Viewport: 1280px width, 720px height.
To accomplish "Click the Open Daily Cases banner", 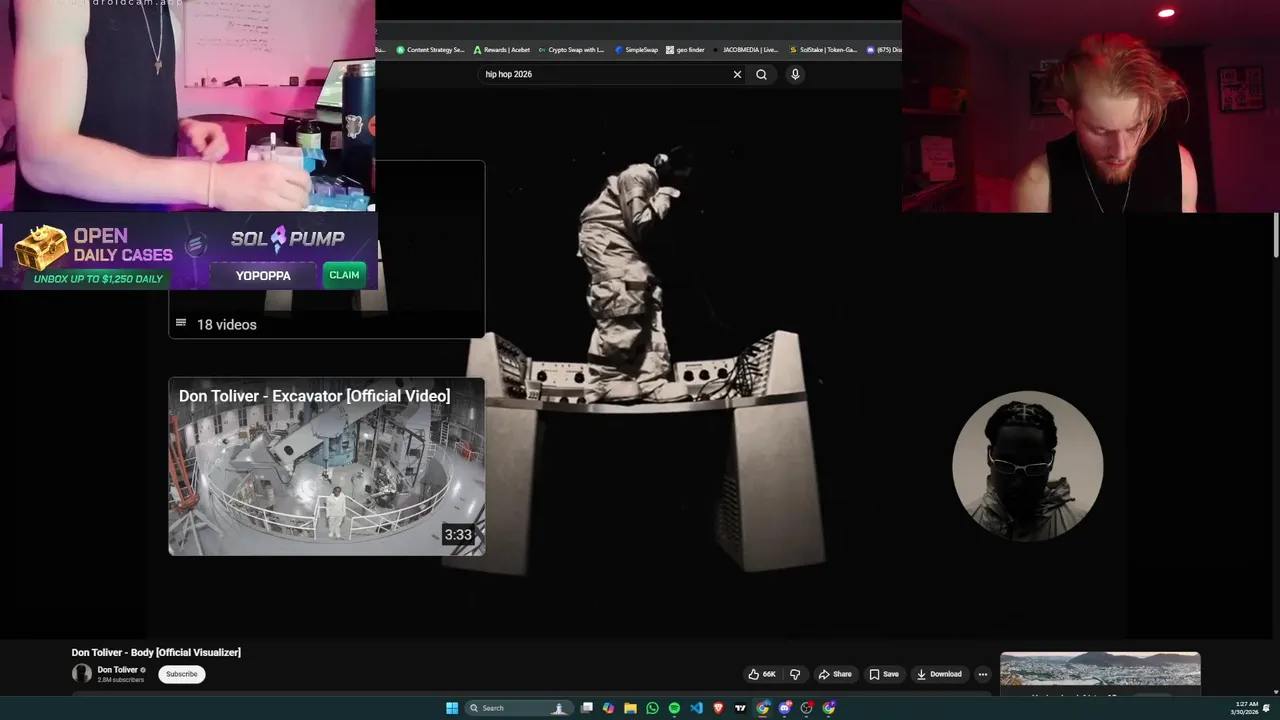I will (x=95, y=254).
